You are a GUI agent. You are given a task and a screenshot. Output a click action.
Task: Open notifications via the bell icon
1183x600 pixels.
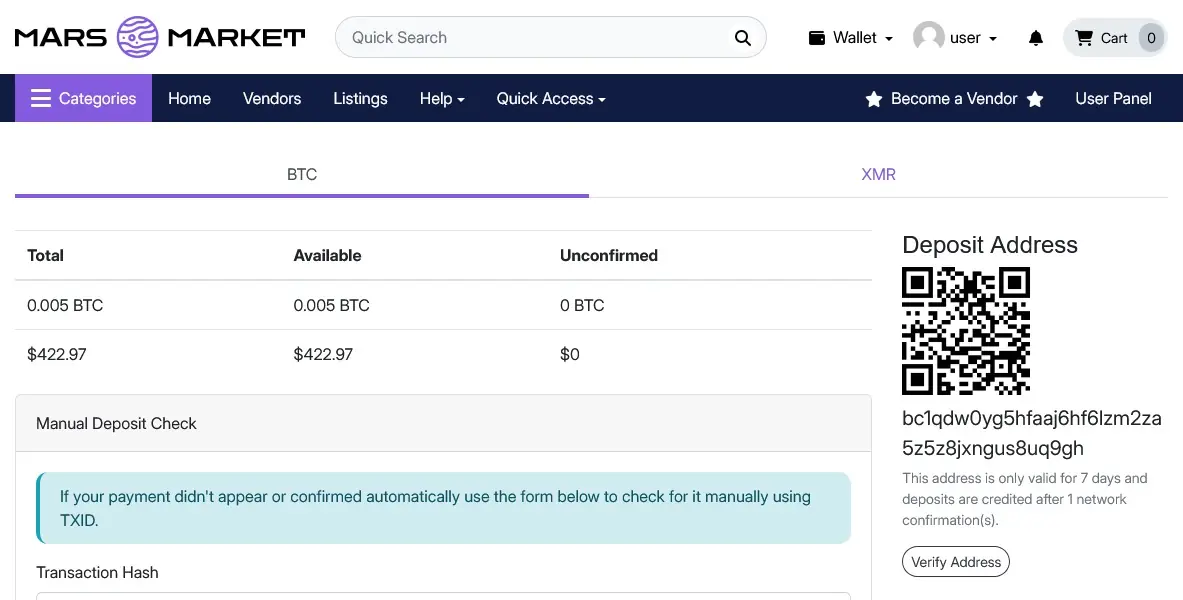coord(1036,38)
